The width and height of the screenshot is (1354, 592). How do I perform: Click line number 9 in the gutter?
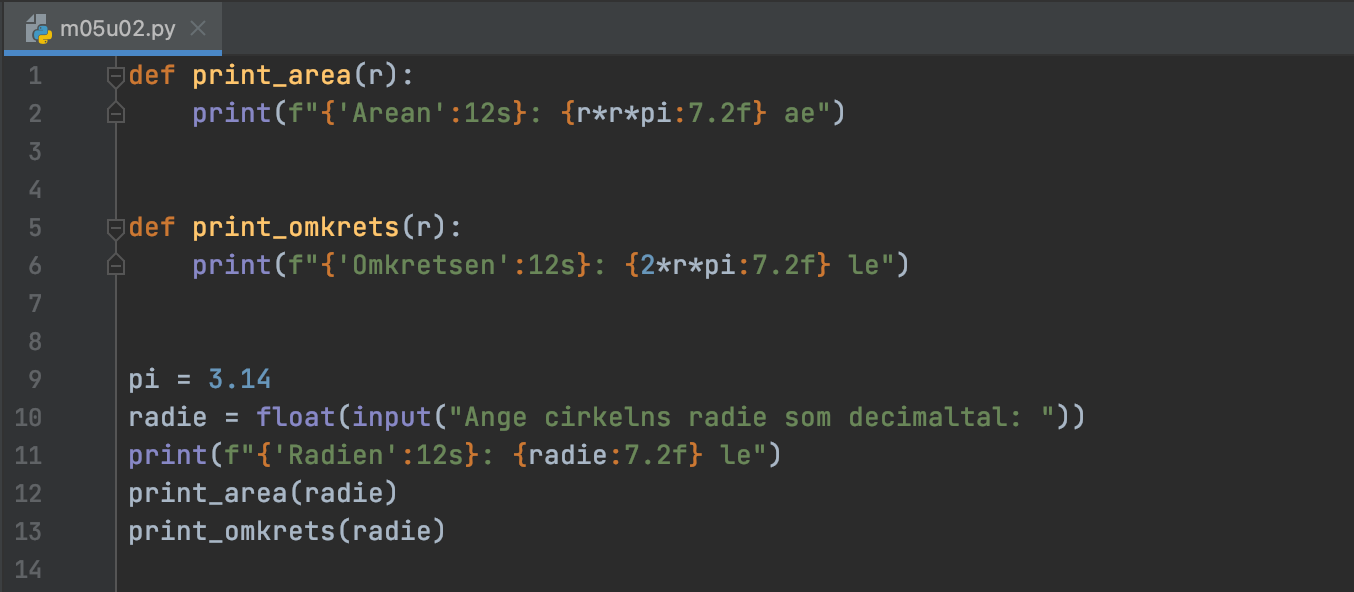tap(34, 380)
